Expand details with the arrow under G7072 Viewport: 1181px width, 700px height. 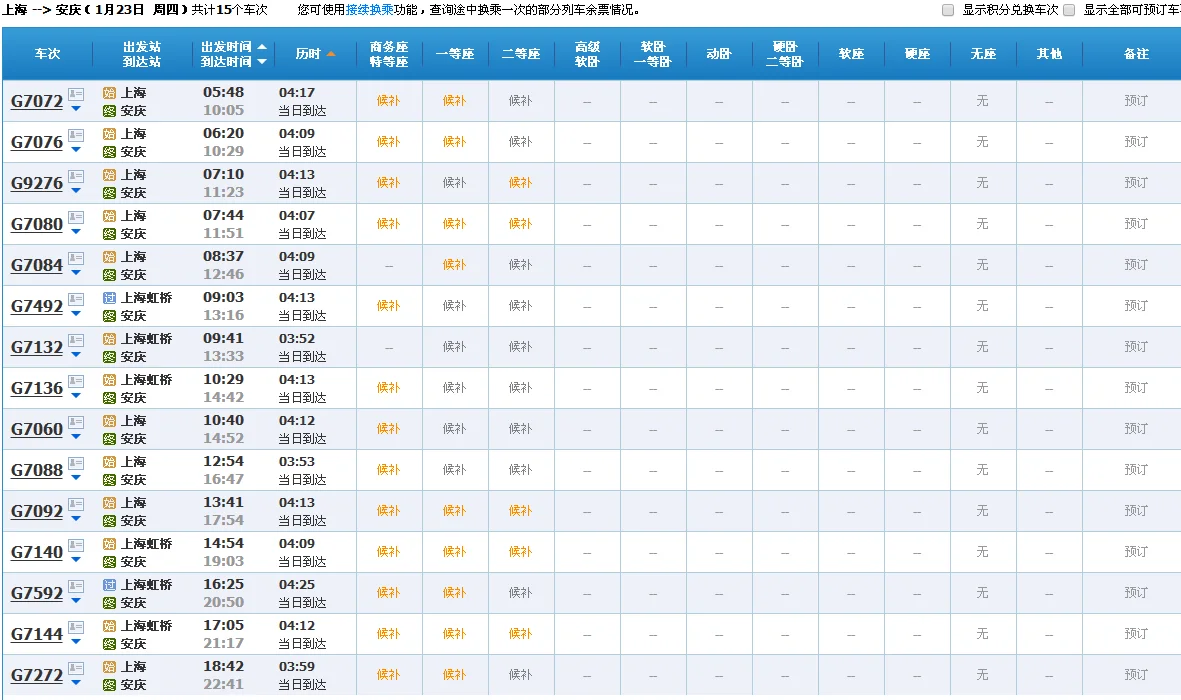(x=76, y=108)
